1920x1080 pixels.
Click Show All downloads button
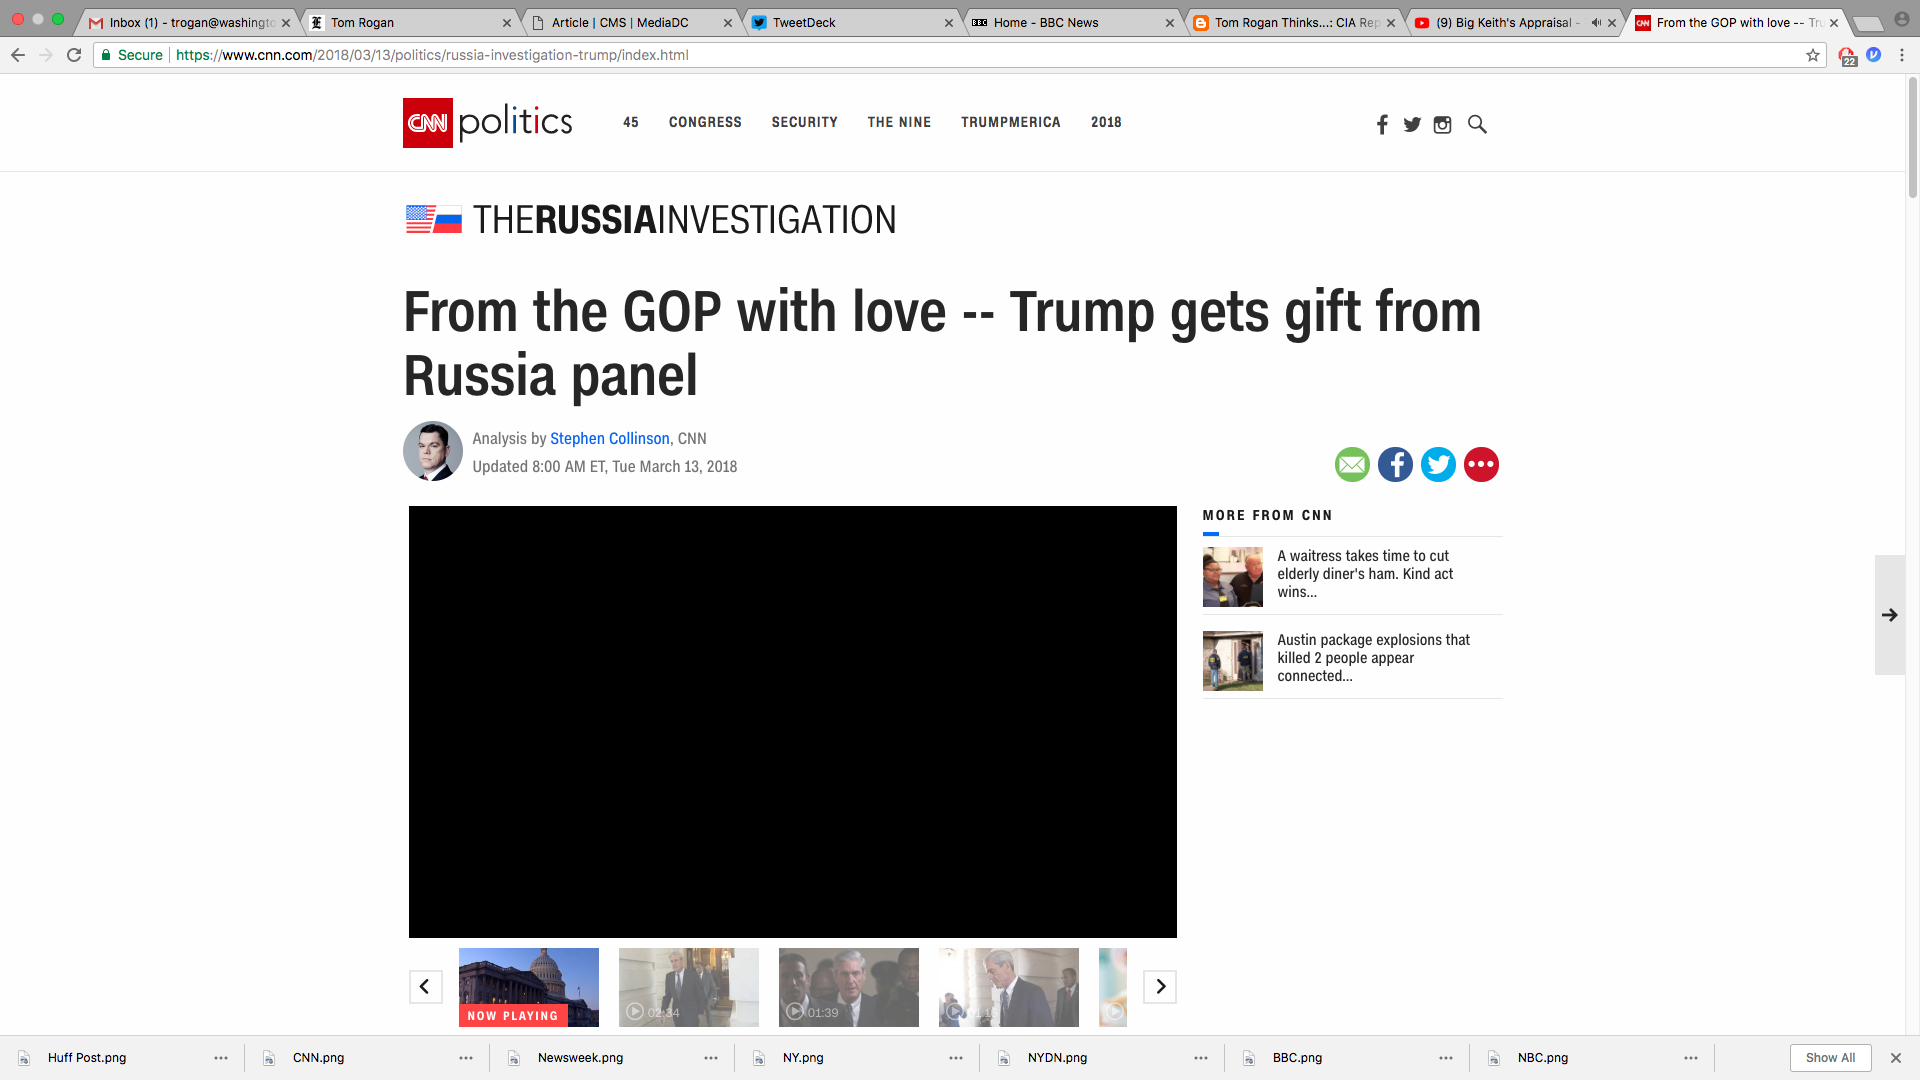(x=1830, y=1058)
